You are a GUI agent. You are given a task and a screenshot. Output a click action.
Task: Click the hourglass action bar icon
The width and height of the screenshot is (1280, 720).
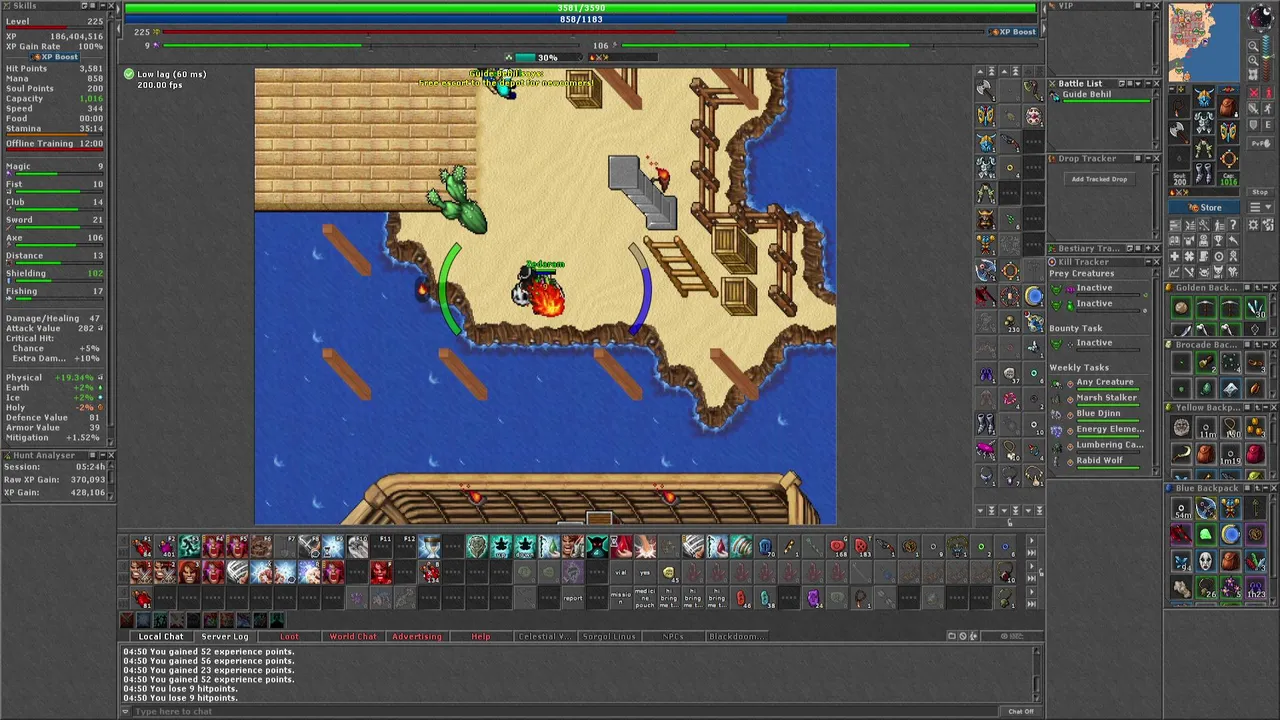pyautogui.click(x=430, y=548)
